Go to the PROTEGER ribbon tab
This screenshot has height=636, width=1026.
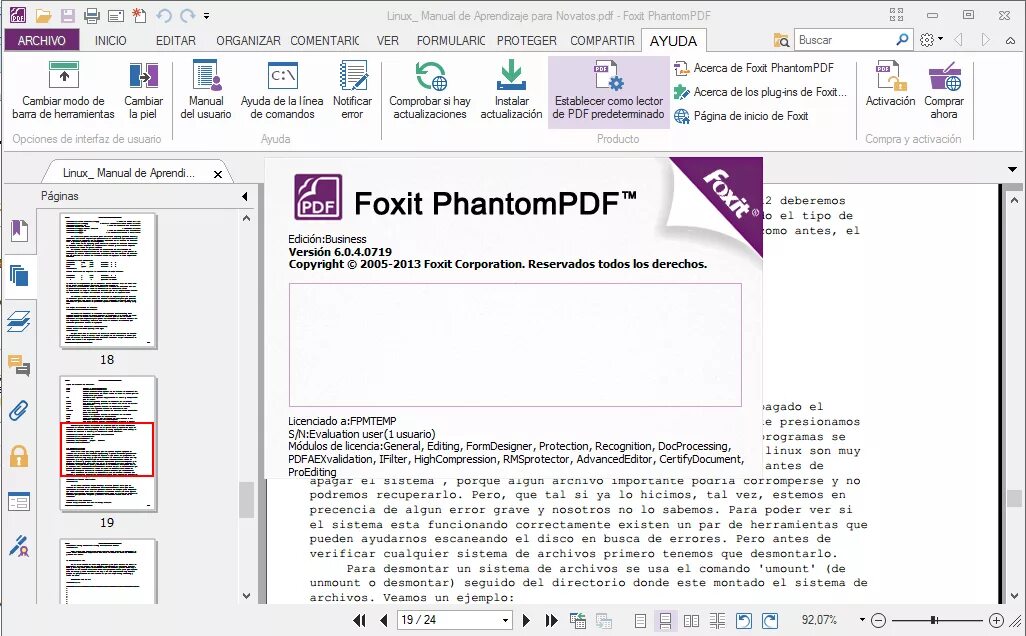tap(527, 41)
